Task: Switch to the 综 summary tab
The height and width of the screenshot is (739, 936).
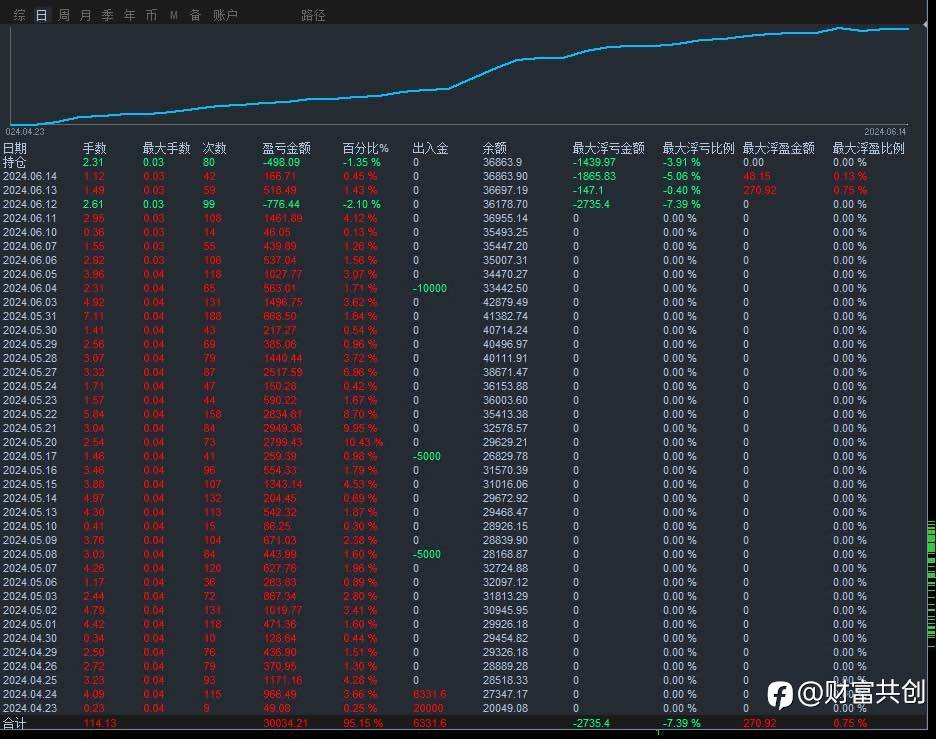Action: 20,15
